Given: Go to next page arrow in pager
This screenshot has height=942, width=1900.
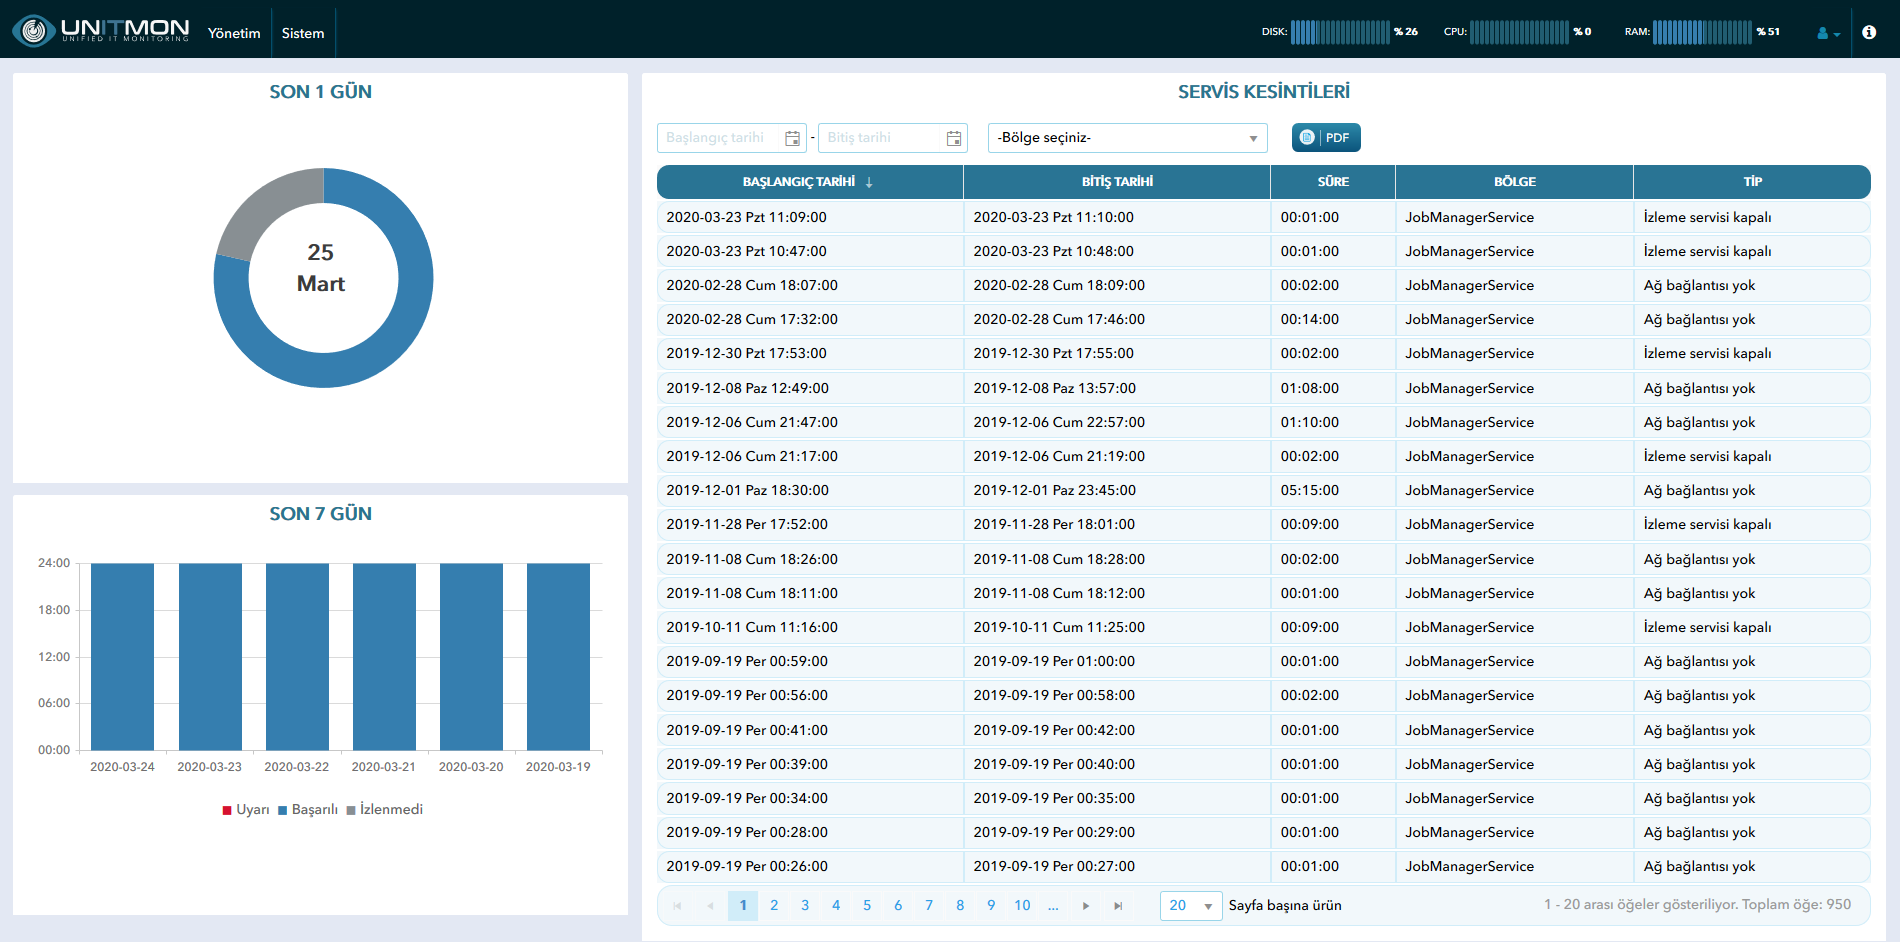Looking at the screenshot, I should click(x=1086, y=906).
